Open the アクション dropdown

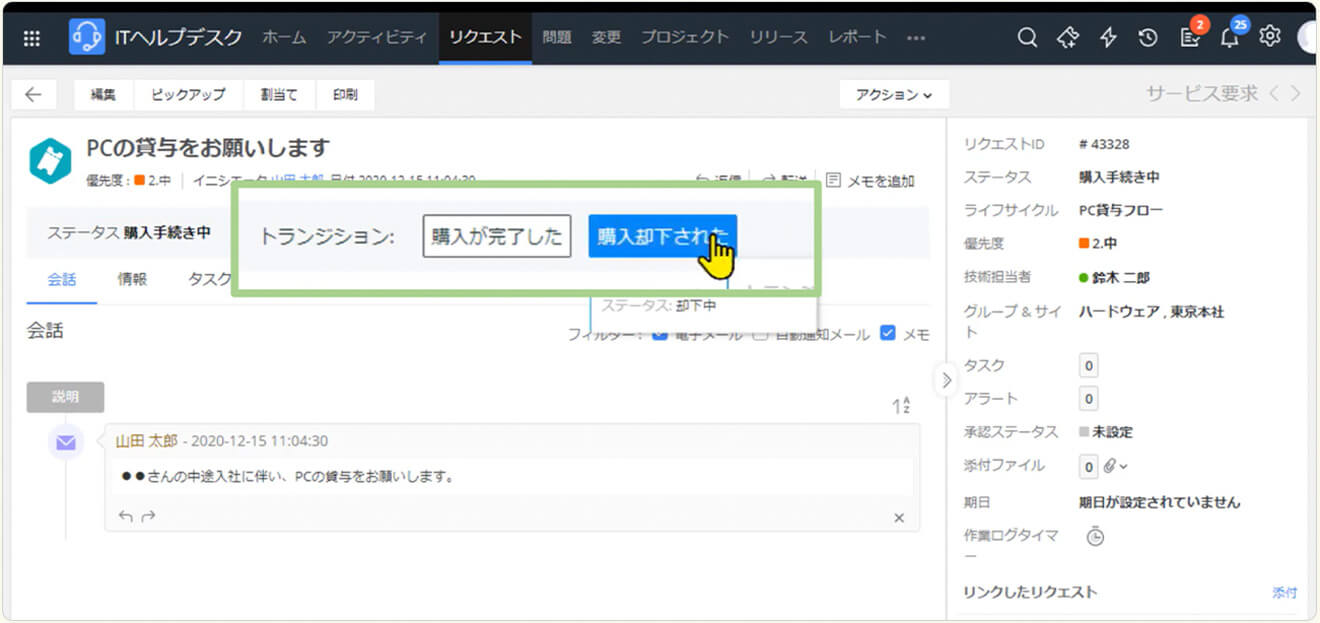(893, 95)
